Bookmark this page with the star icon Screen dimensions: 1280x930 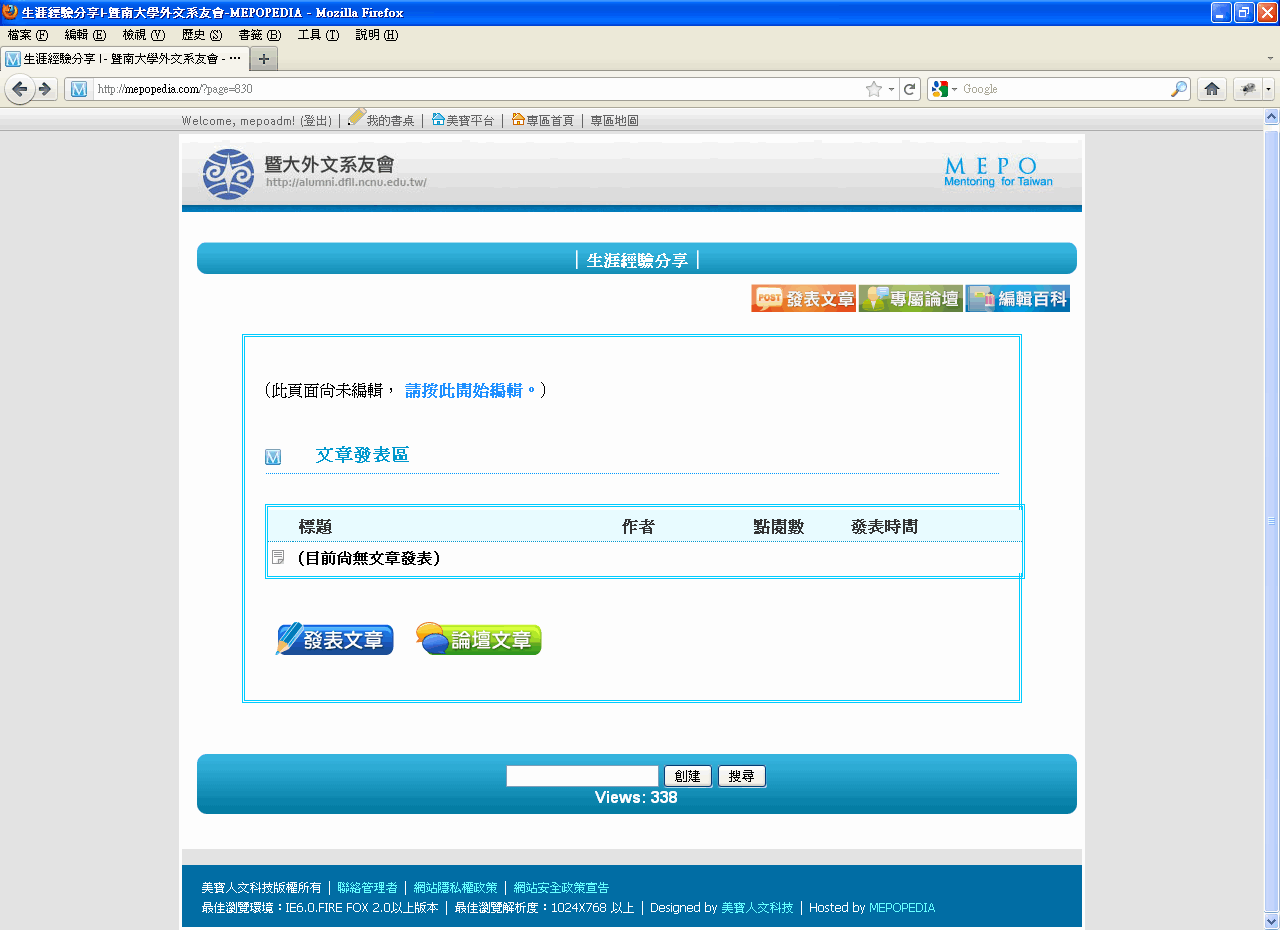(x=873, y=89)
